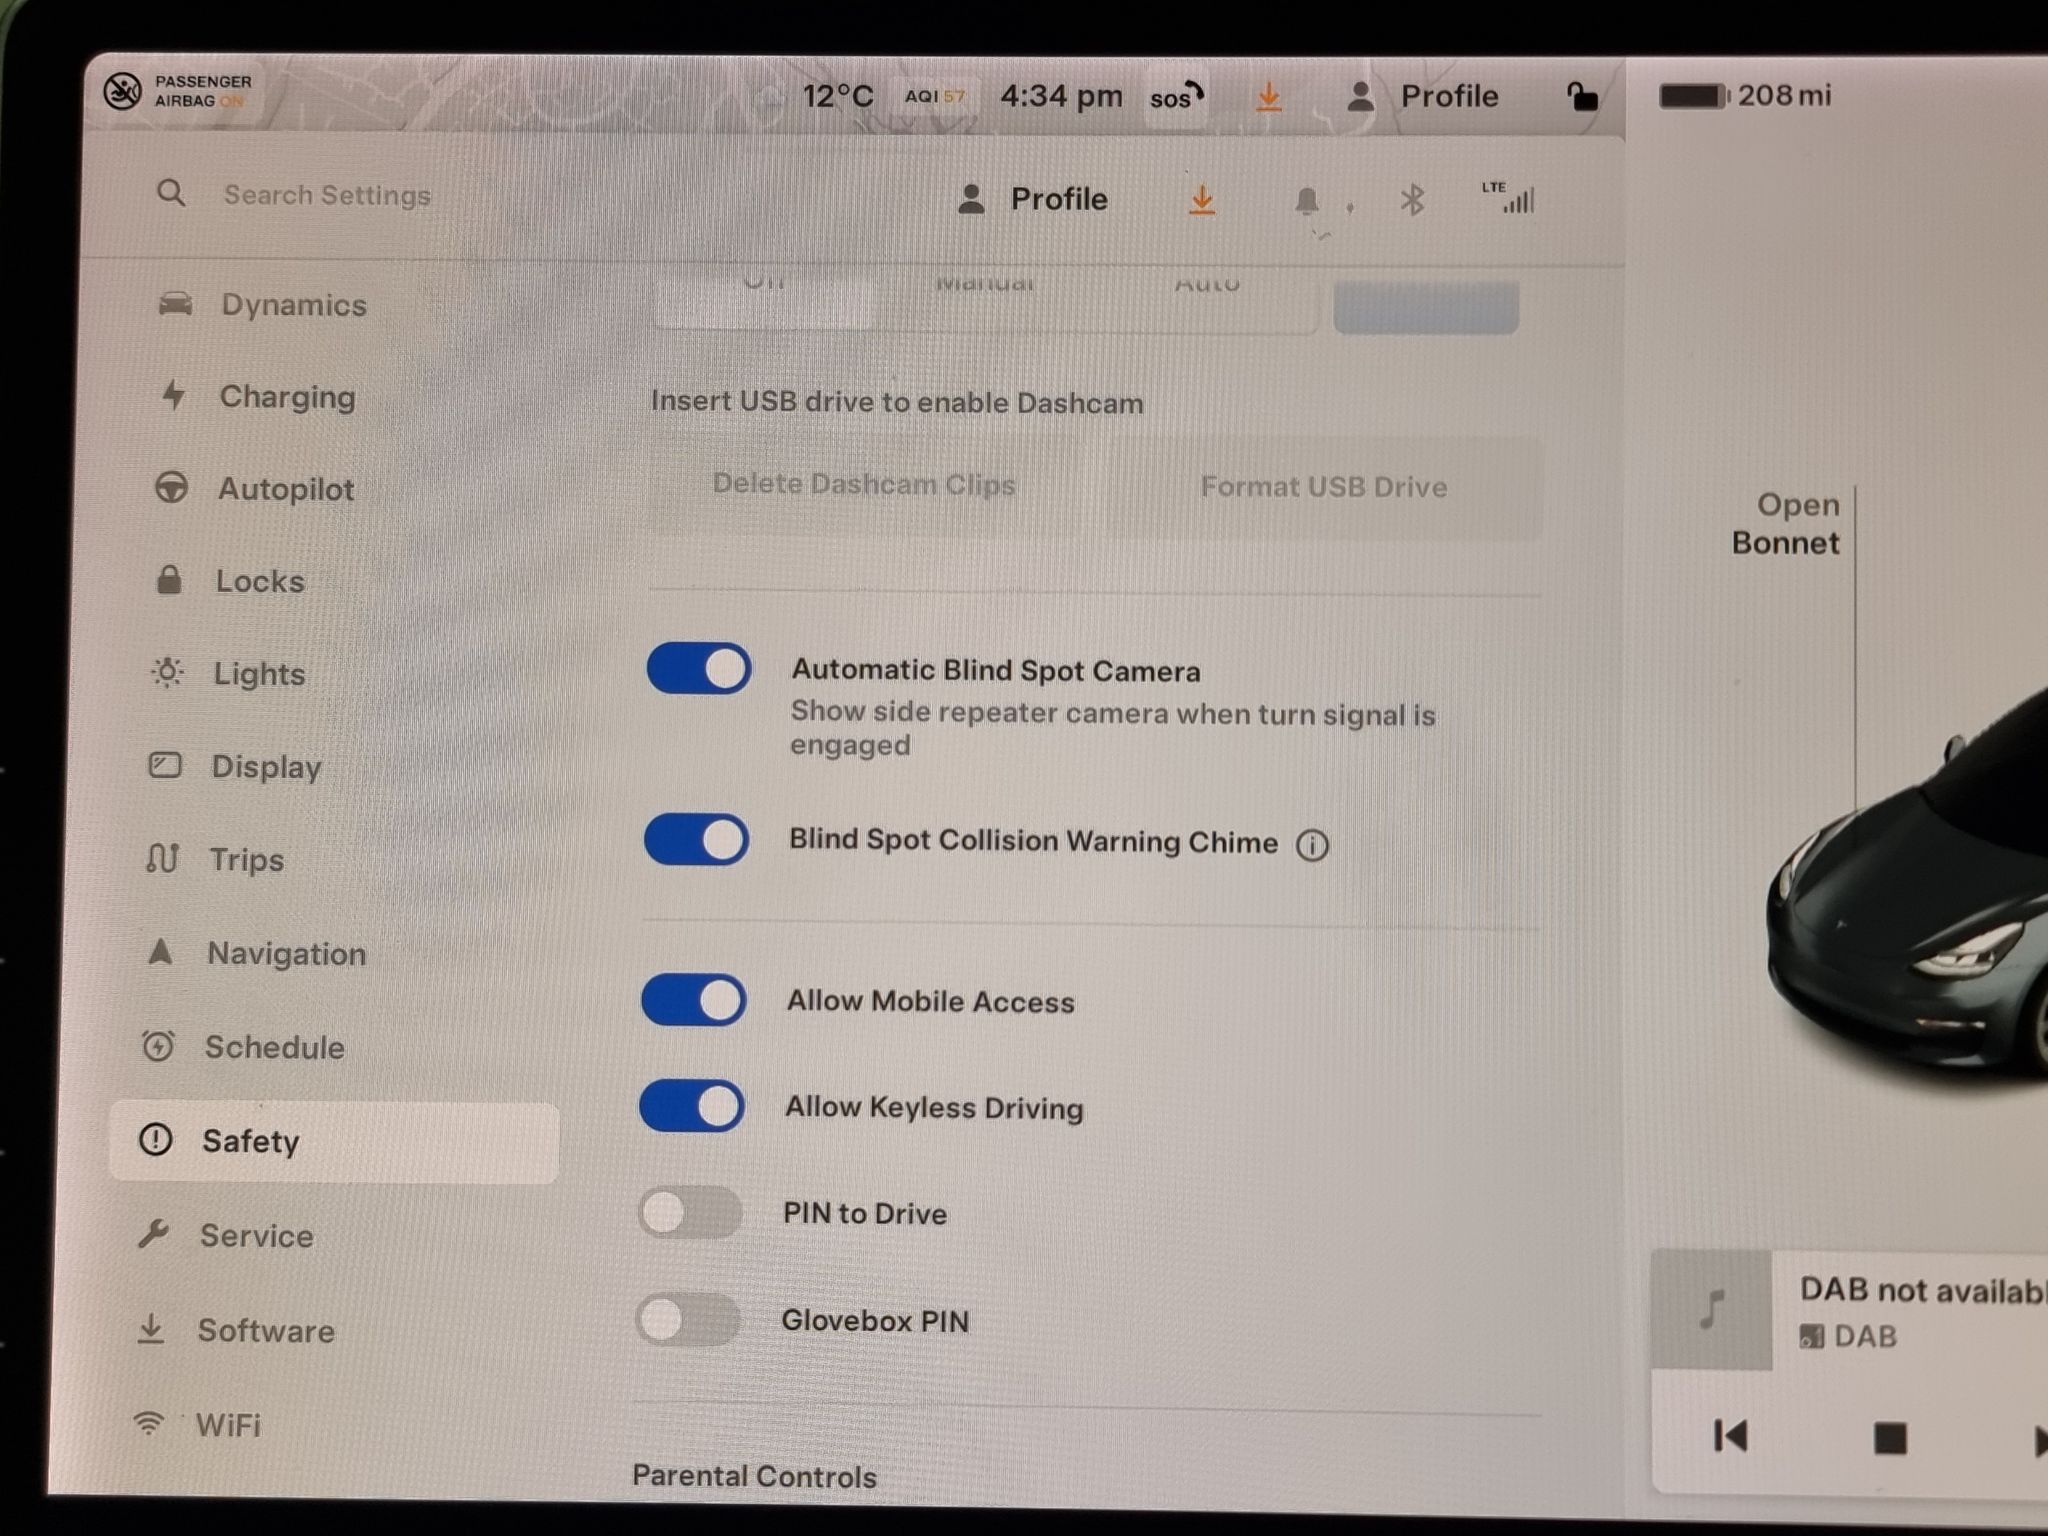Open notifications bell icon
Viewport: 2048px width, 1536px height.
pos(1307,201)
